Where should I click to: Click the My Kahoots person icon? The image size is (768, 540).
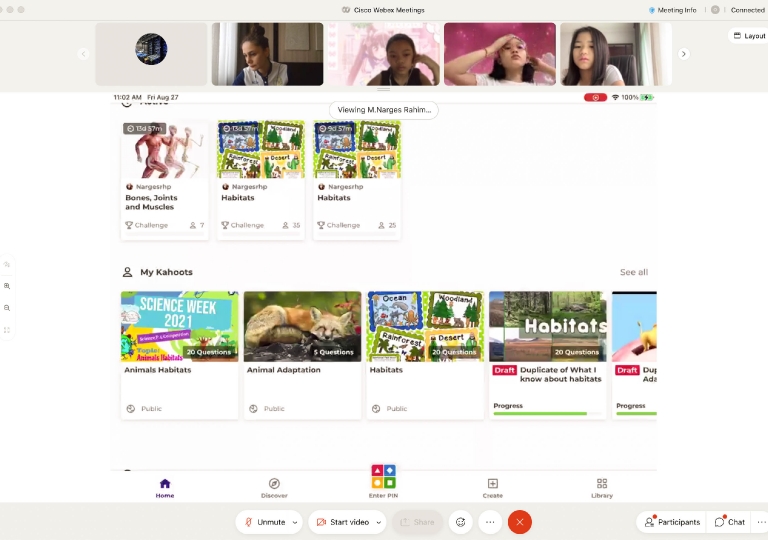[127, 272]
